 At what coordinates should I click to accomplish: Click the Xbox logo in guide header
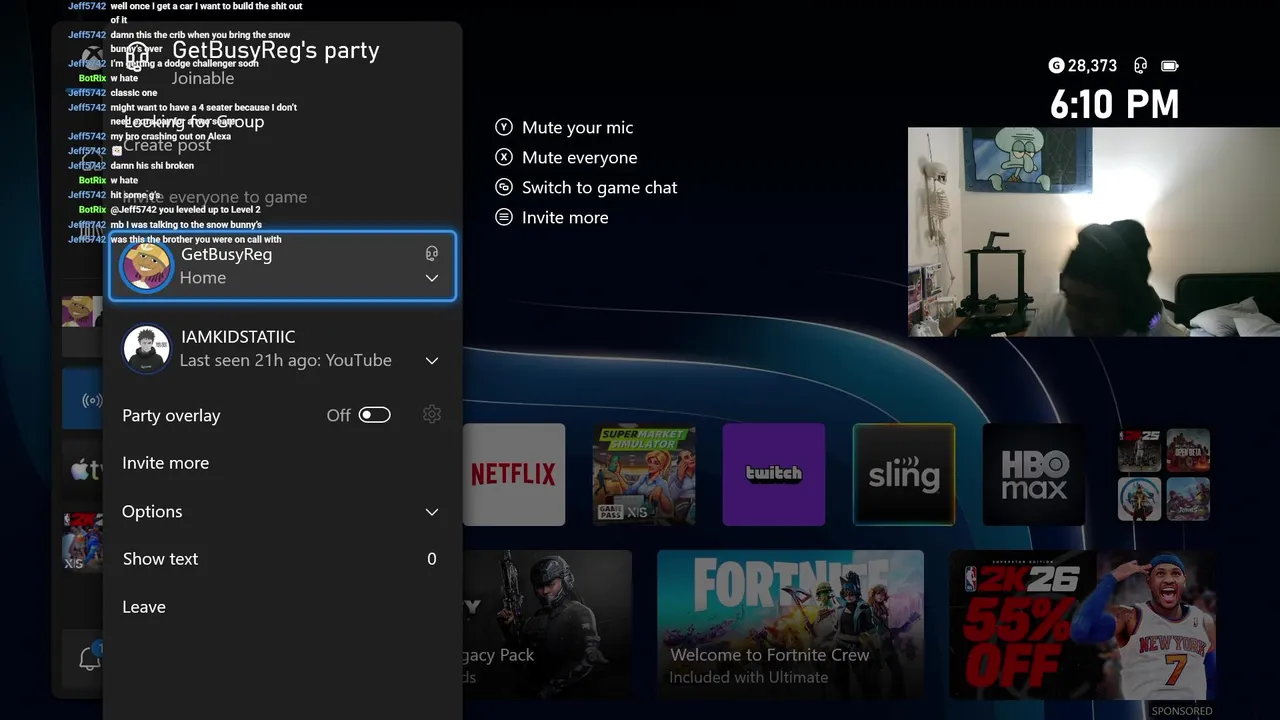(x=92, y=56)
